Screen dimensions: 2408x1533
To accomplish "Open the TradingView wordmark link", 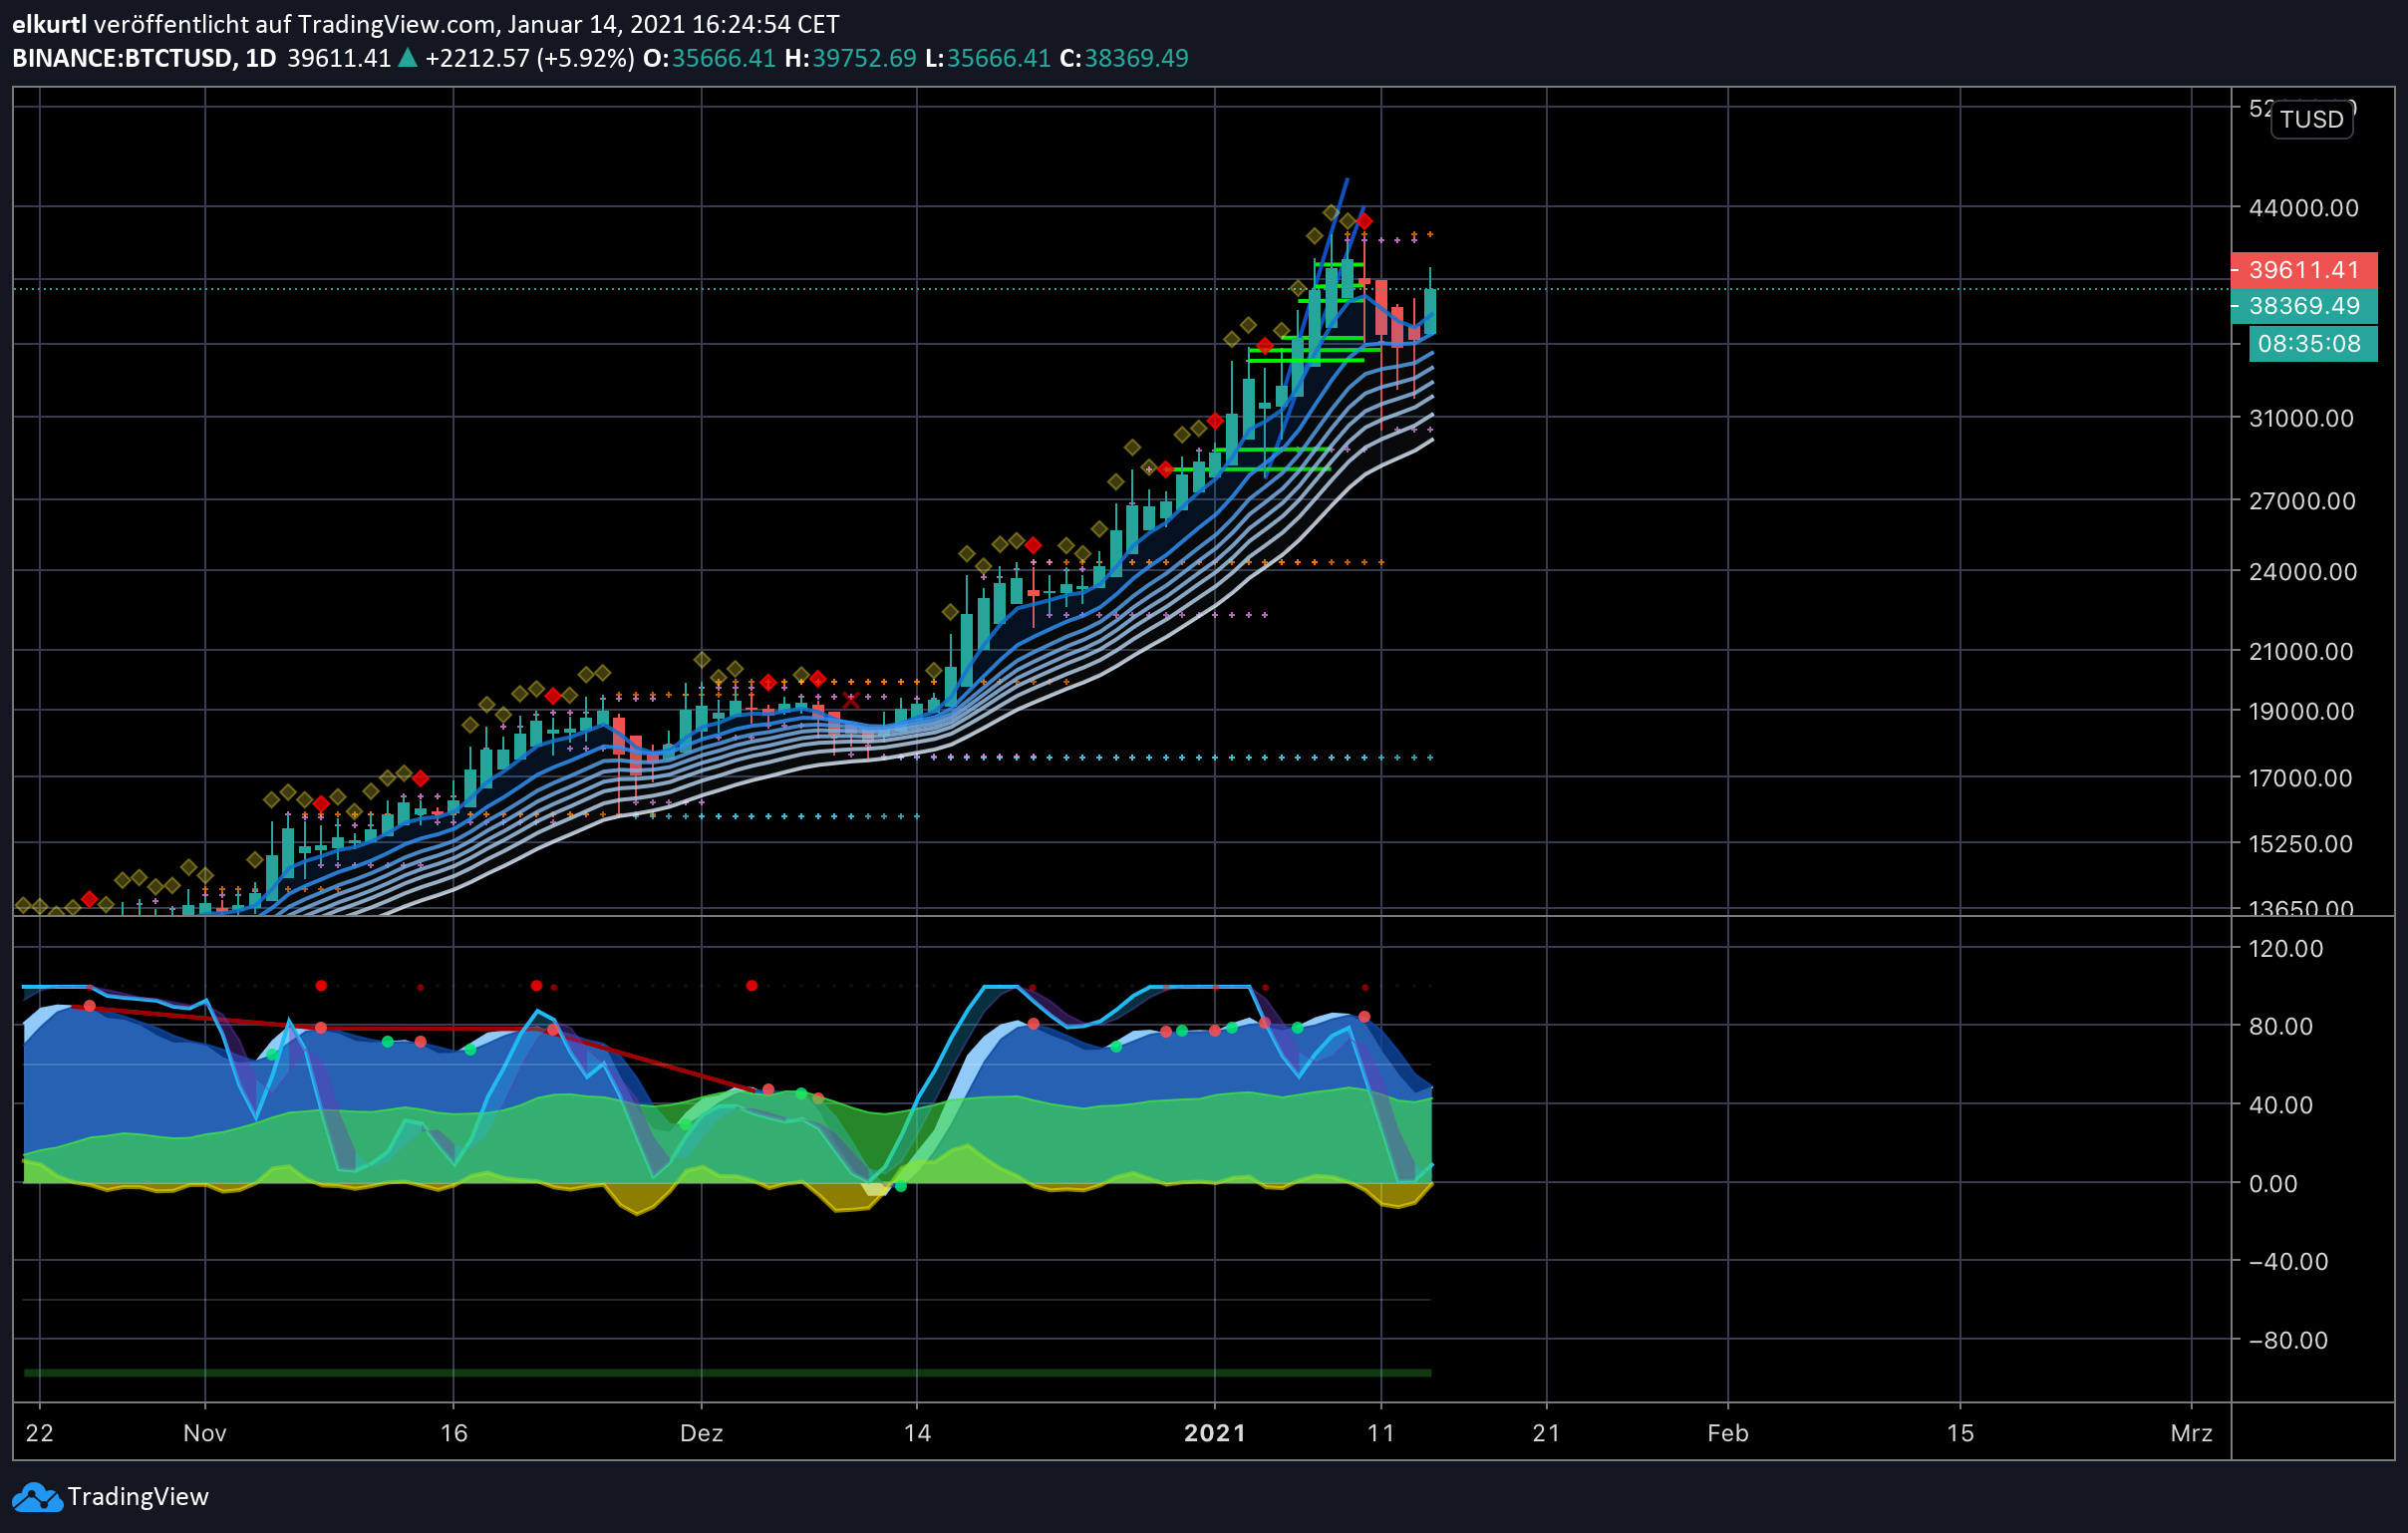I will (x=138, y=1497).
